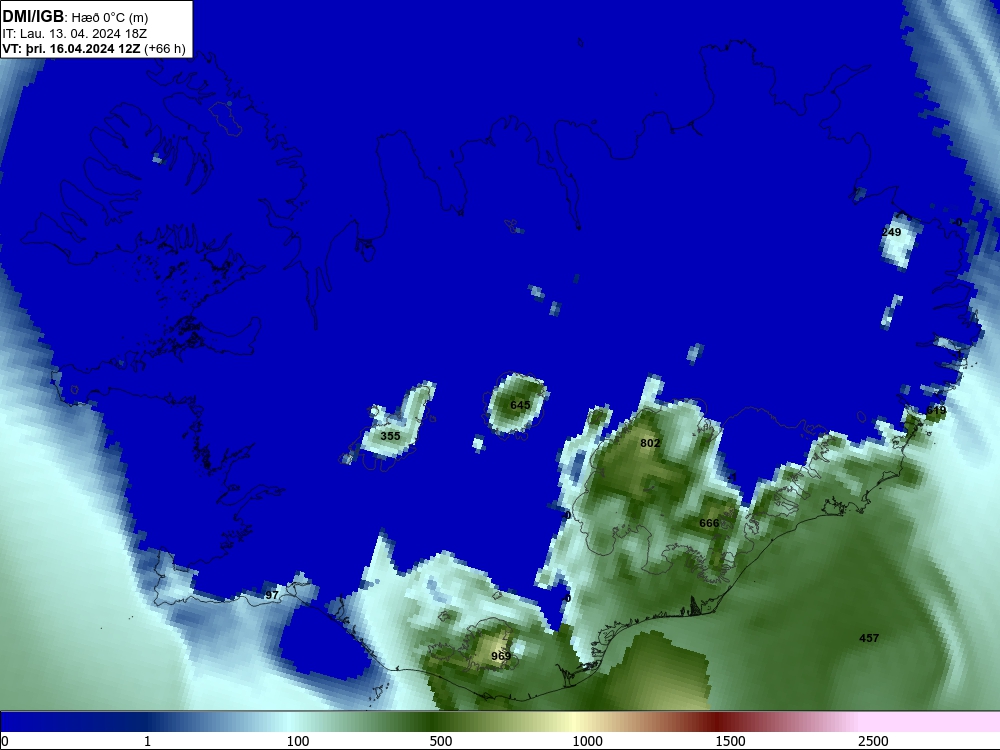Click the IT initialization time line
Screen dimensions: 1000x750
coord(75,33)
